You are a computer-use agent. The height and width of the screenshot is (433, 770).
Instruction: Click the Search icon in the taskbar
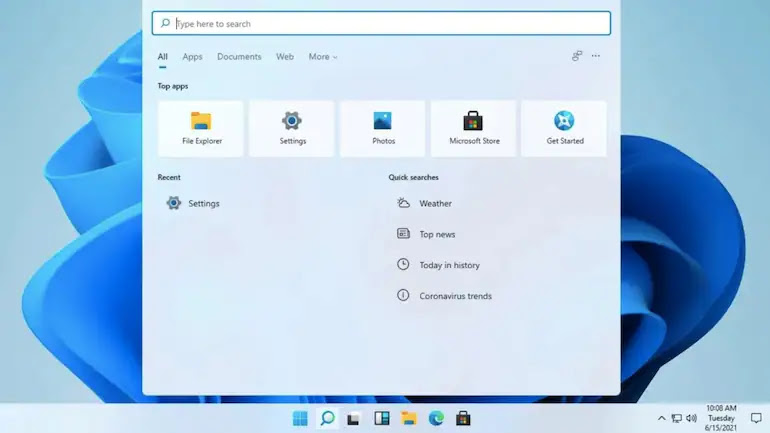[x=328, y=418]
